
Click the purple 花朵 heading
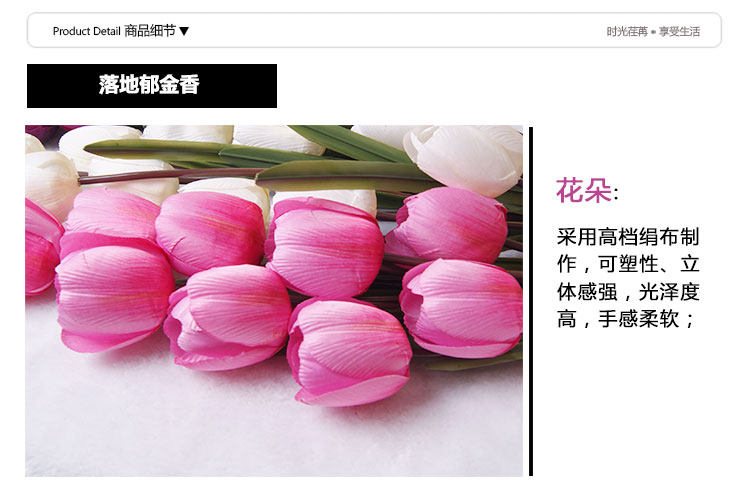[584, 190]
